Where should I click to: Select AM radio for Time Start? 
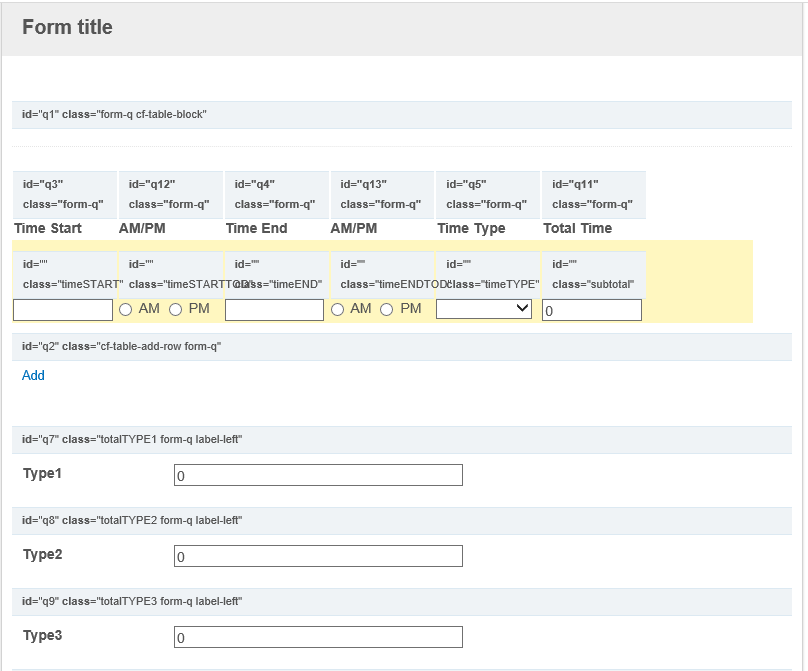click(x=126, y=310)
